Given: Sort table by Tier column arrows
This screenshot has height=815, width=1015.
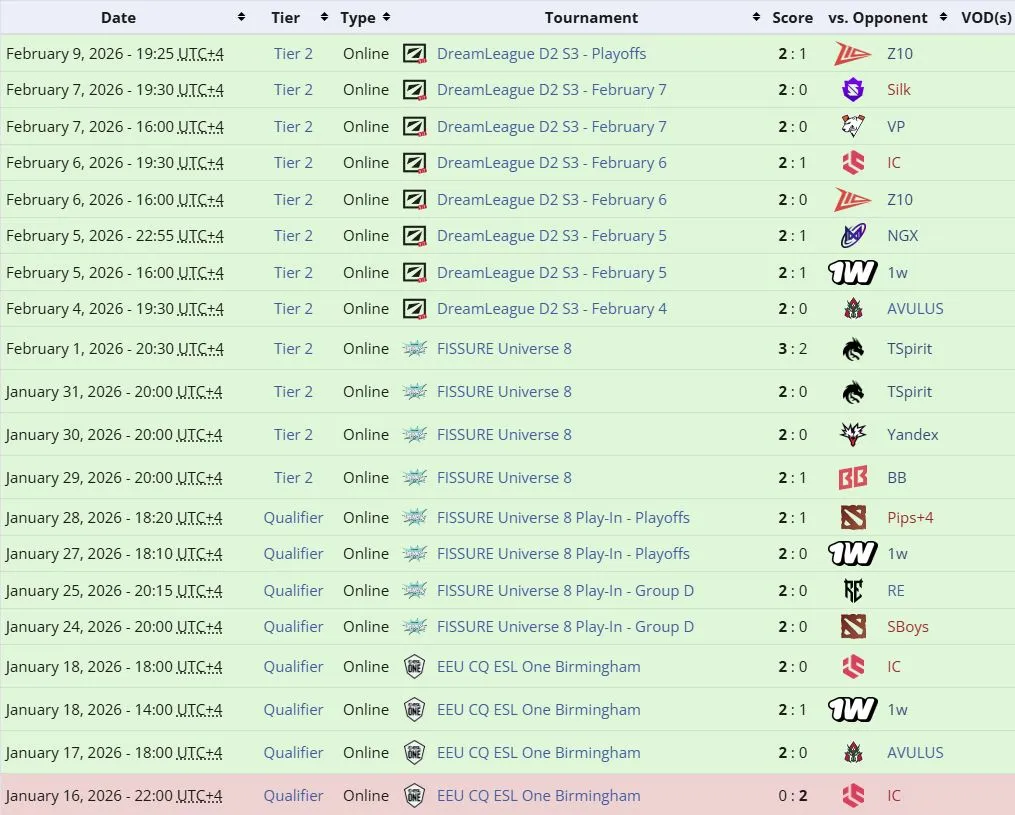Looking at the screenshot, I should [324, 17].
